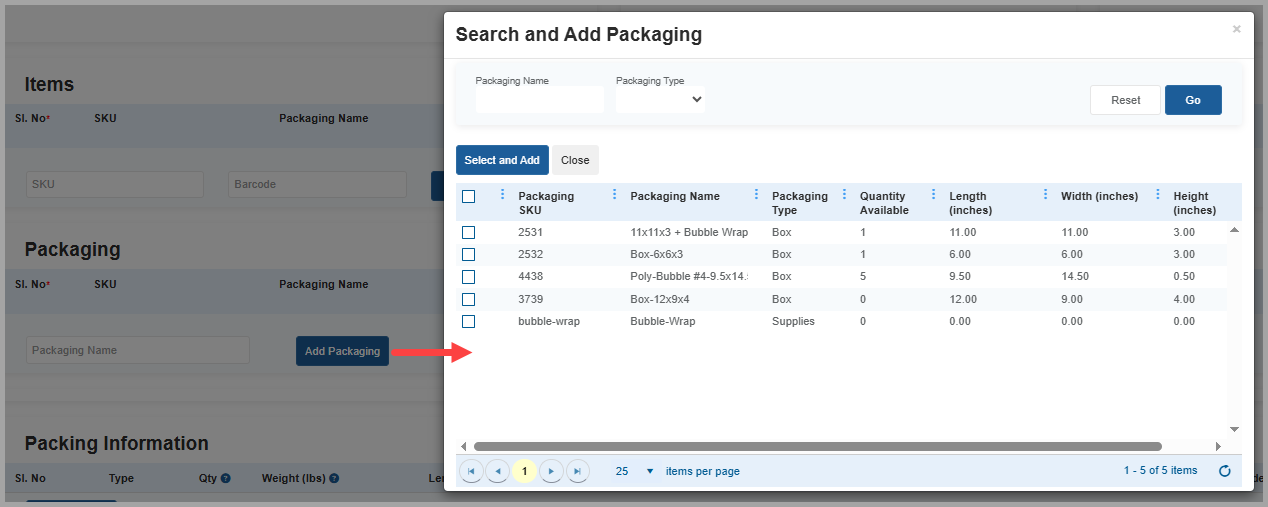Check the row for SKU 2531

(469, 232)
